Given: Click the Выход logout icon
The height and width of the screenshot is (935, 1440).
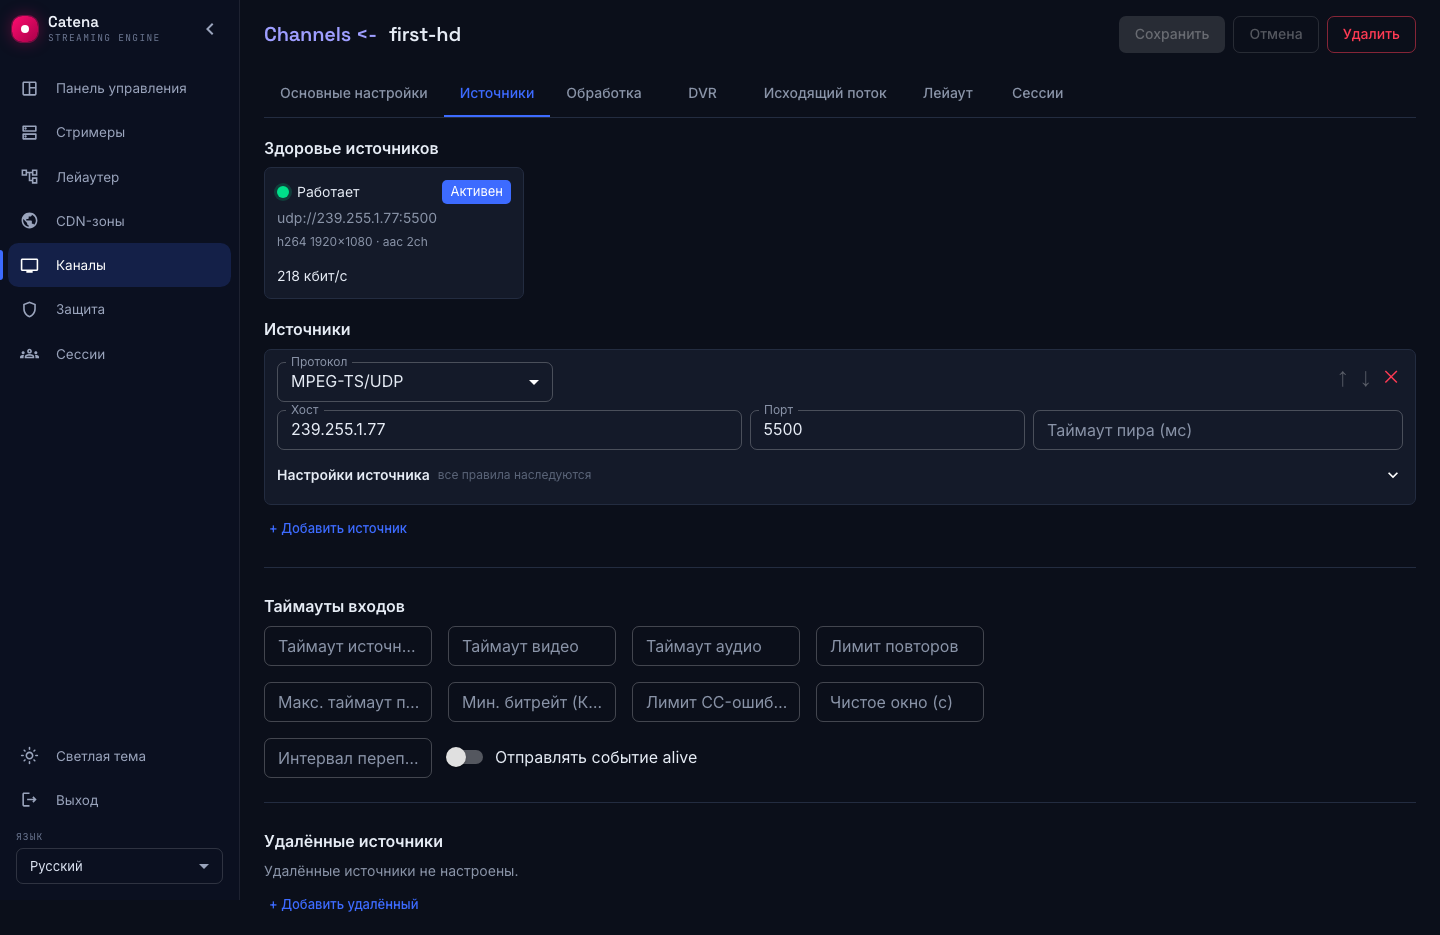Looking at the screenshot, I should [x=30, y=800].
